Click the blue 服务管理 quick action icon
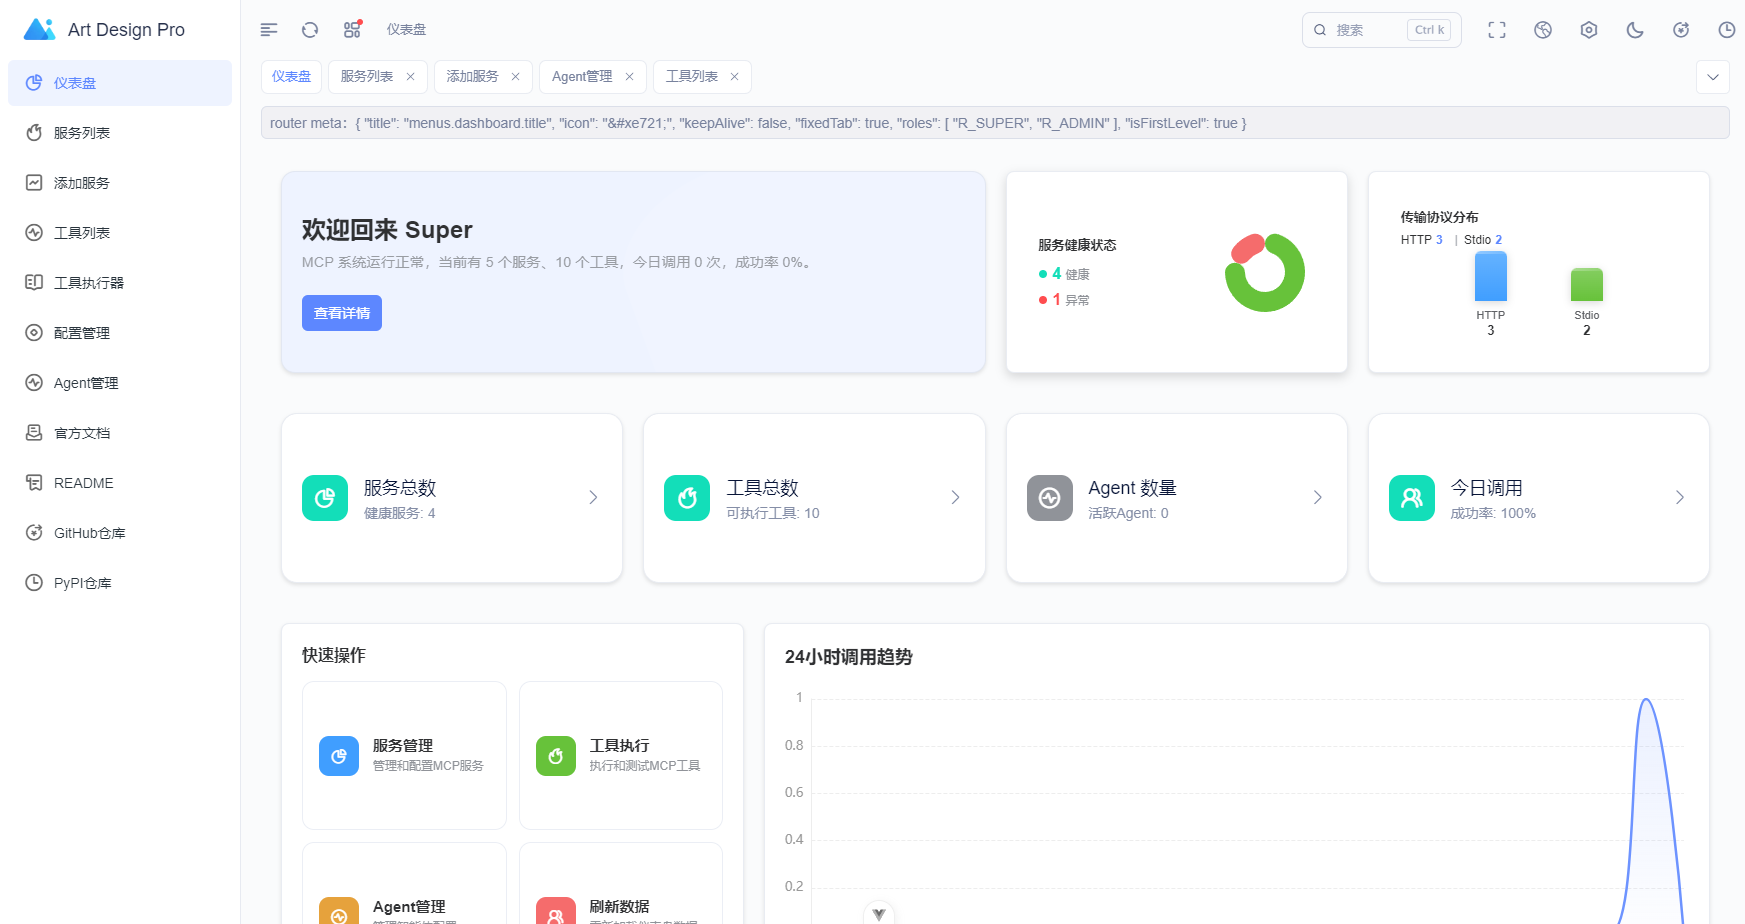Screen dimensions: 1745x924 [x=339, y=756]
